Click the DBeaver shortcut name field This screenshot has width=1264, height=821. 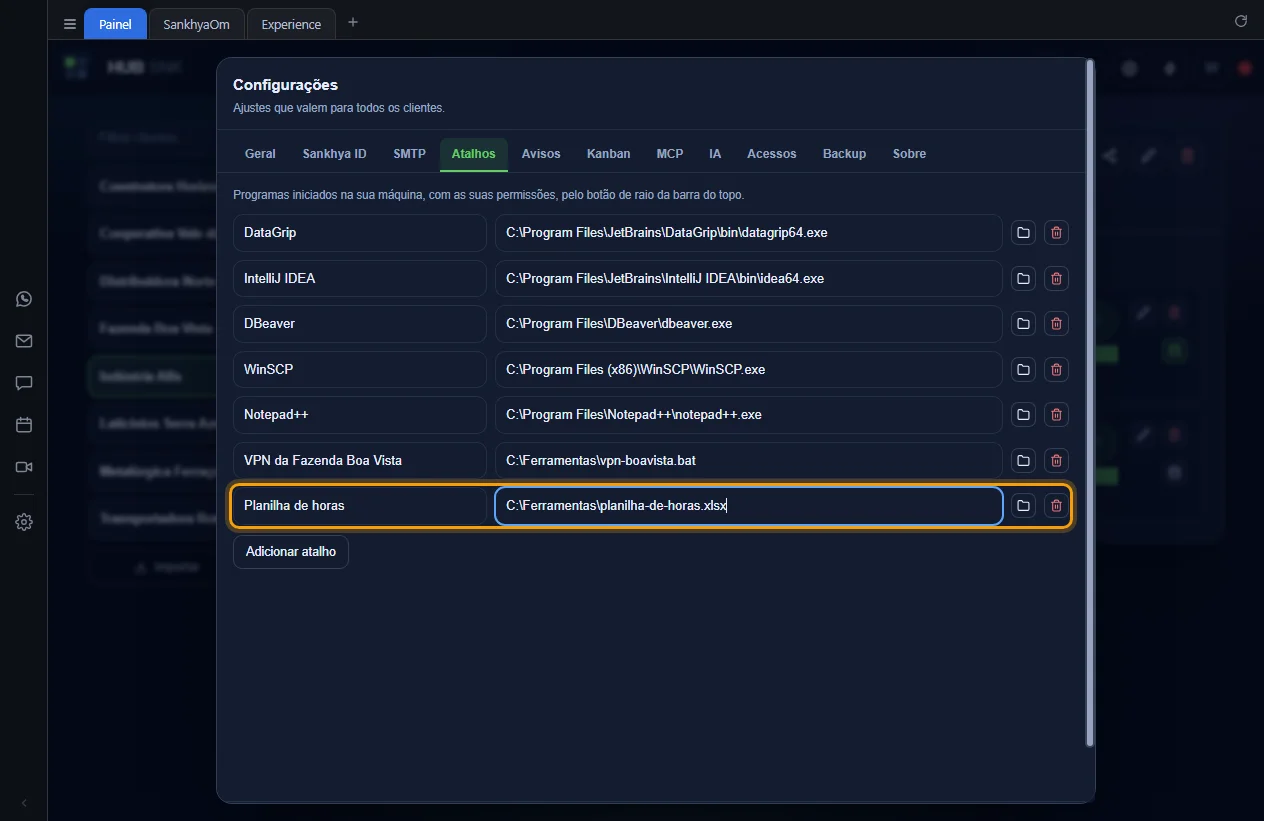[x=360, y=324]
